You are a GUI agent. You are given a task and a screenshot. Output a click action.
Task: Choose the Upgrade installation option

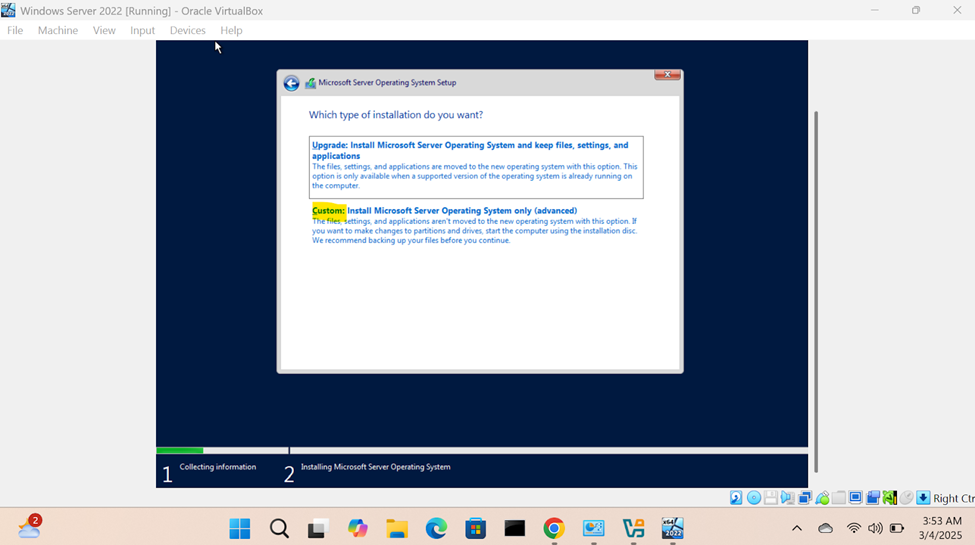pos(476,167)
